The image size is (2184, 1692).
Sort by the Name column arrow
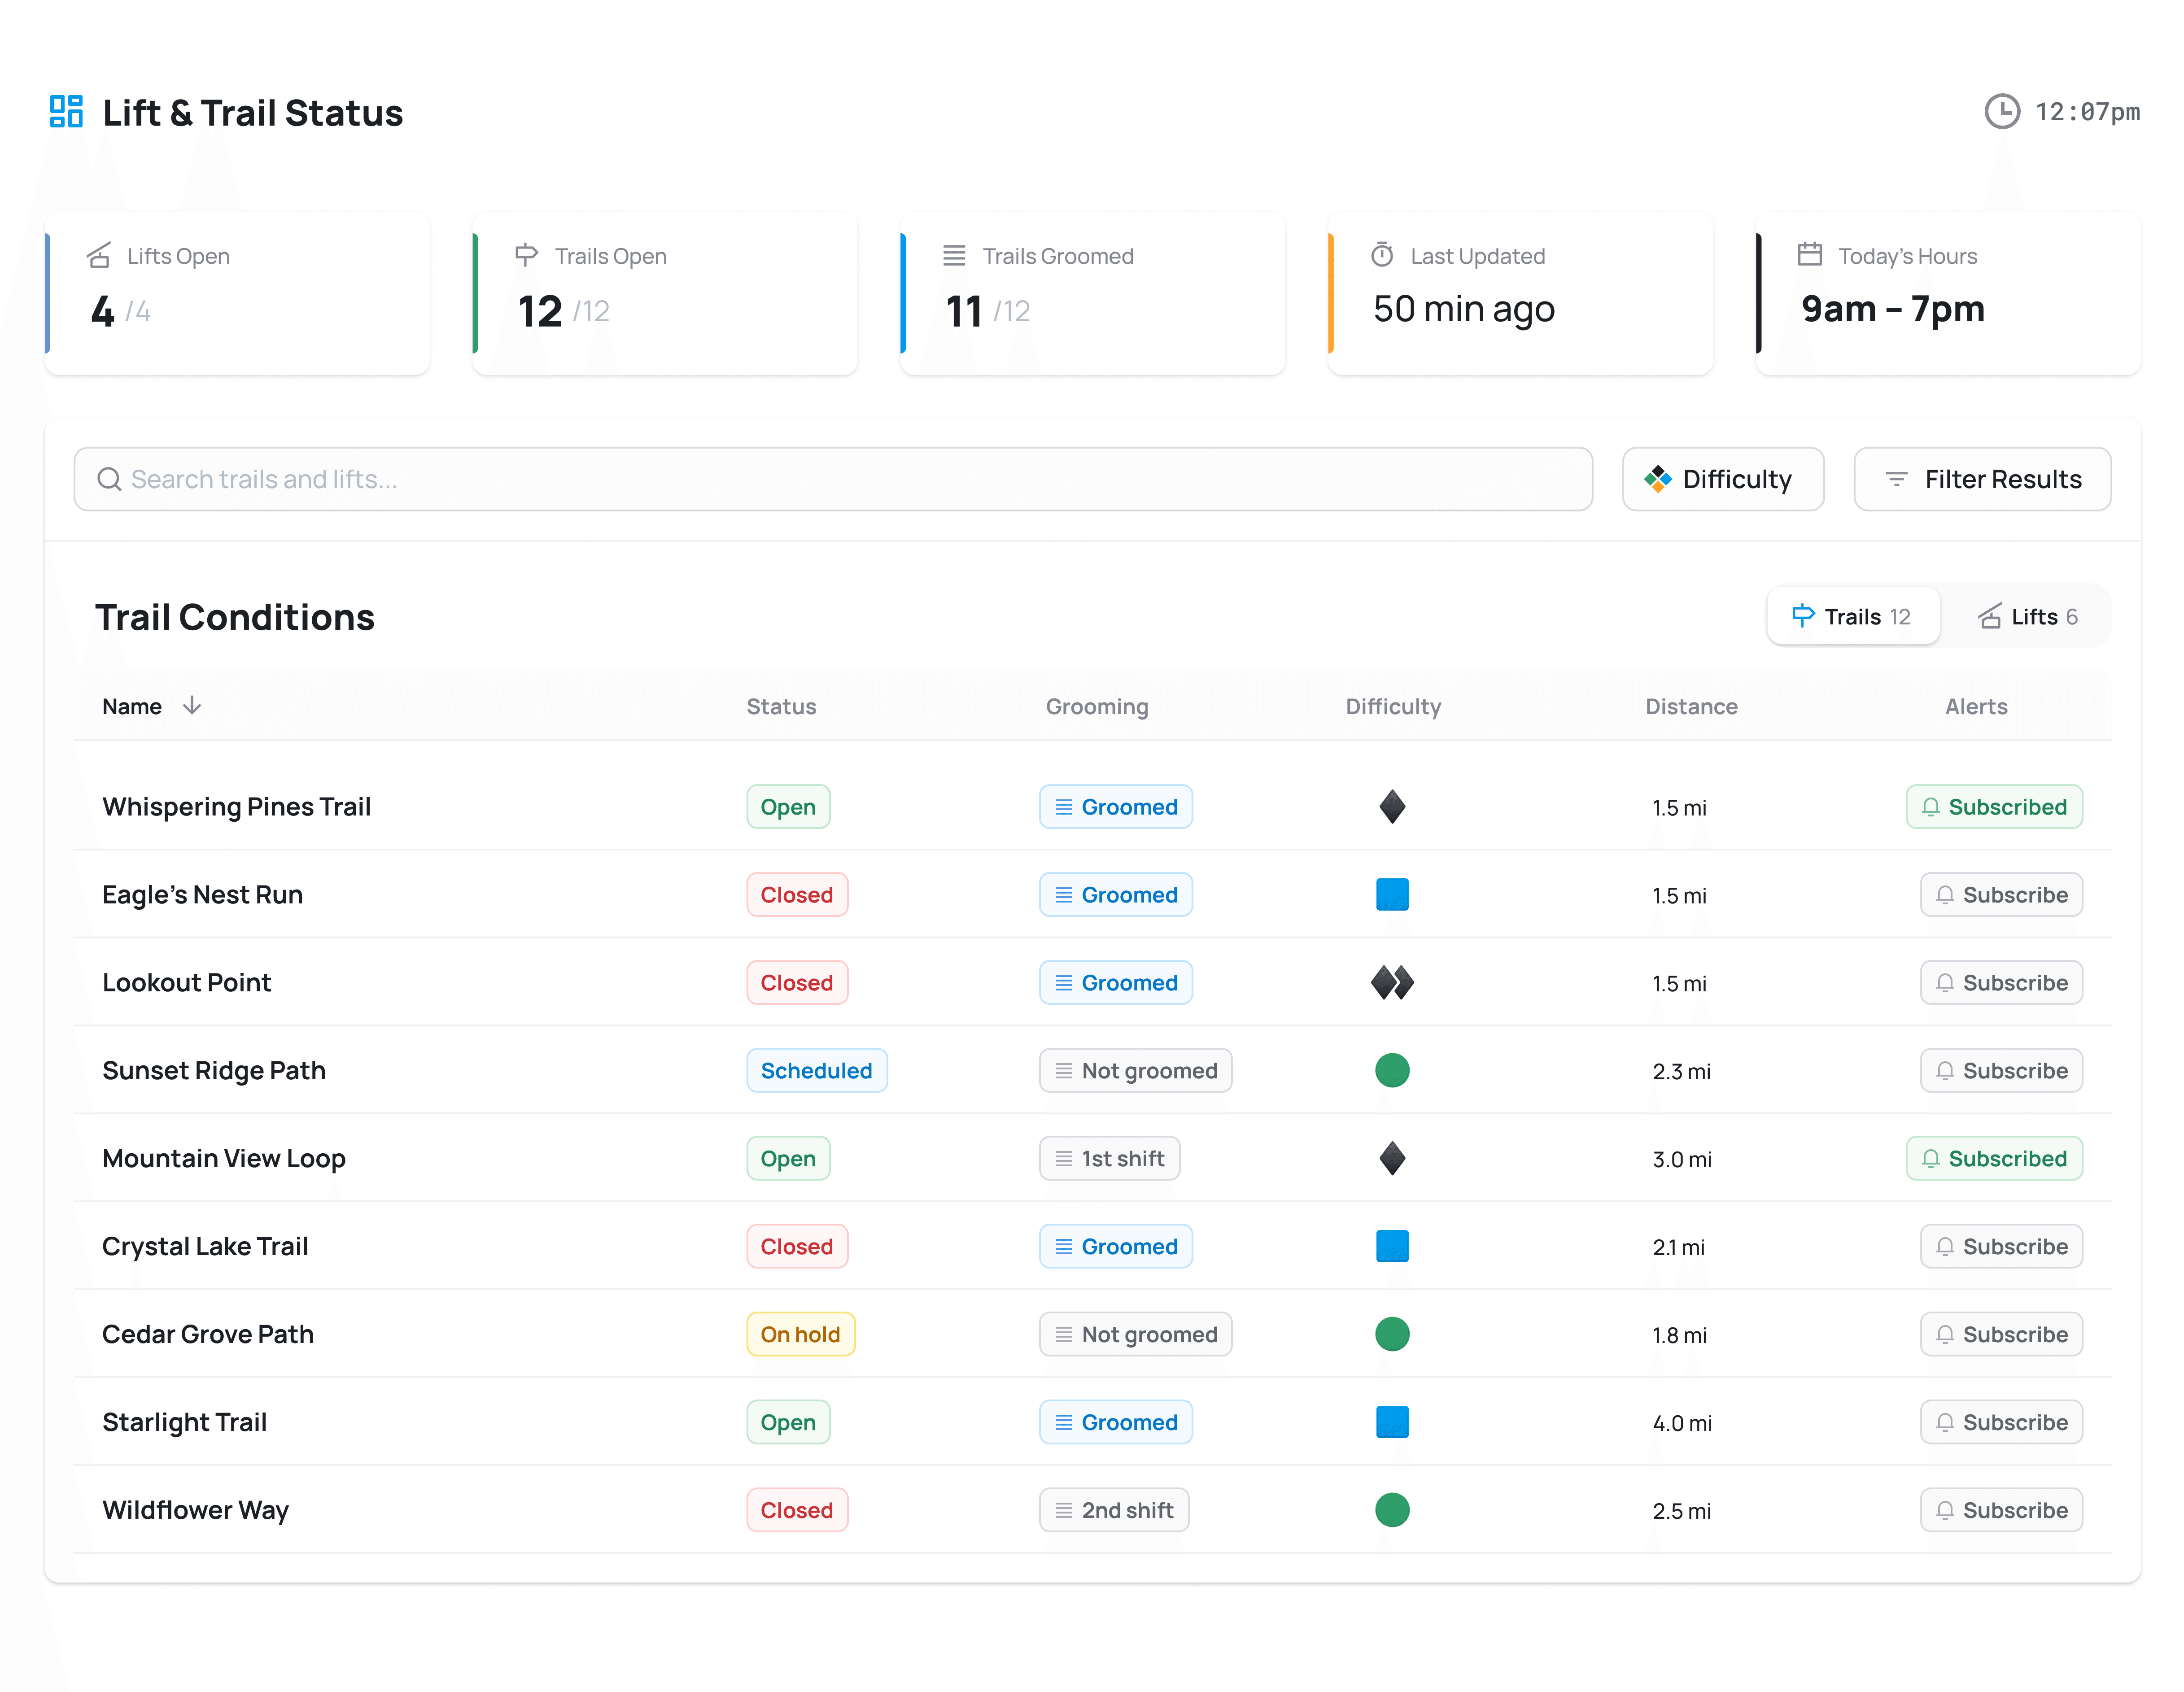pos(192,706)
